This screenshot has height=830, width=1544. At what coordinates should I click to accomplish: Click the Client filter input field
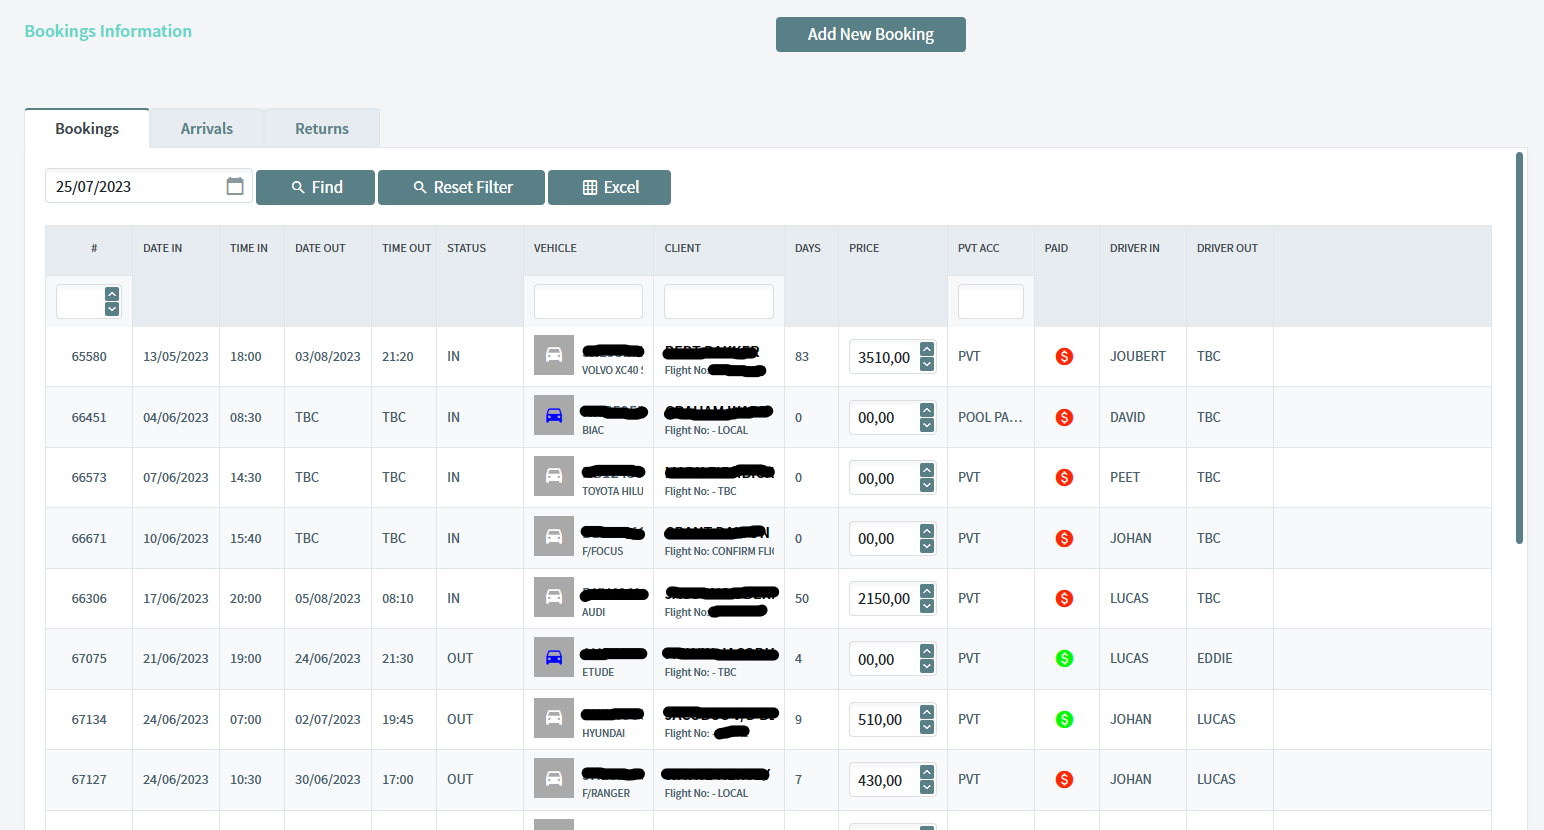718,301
